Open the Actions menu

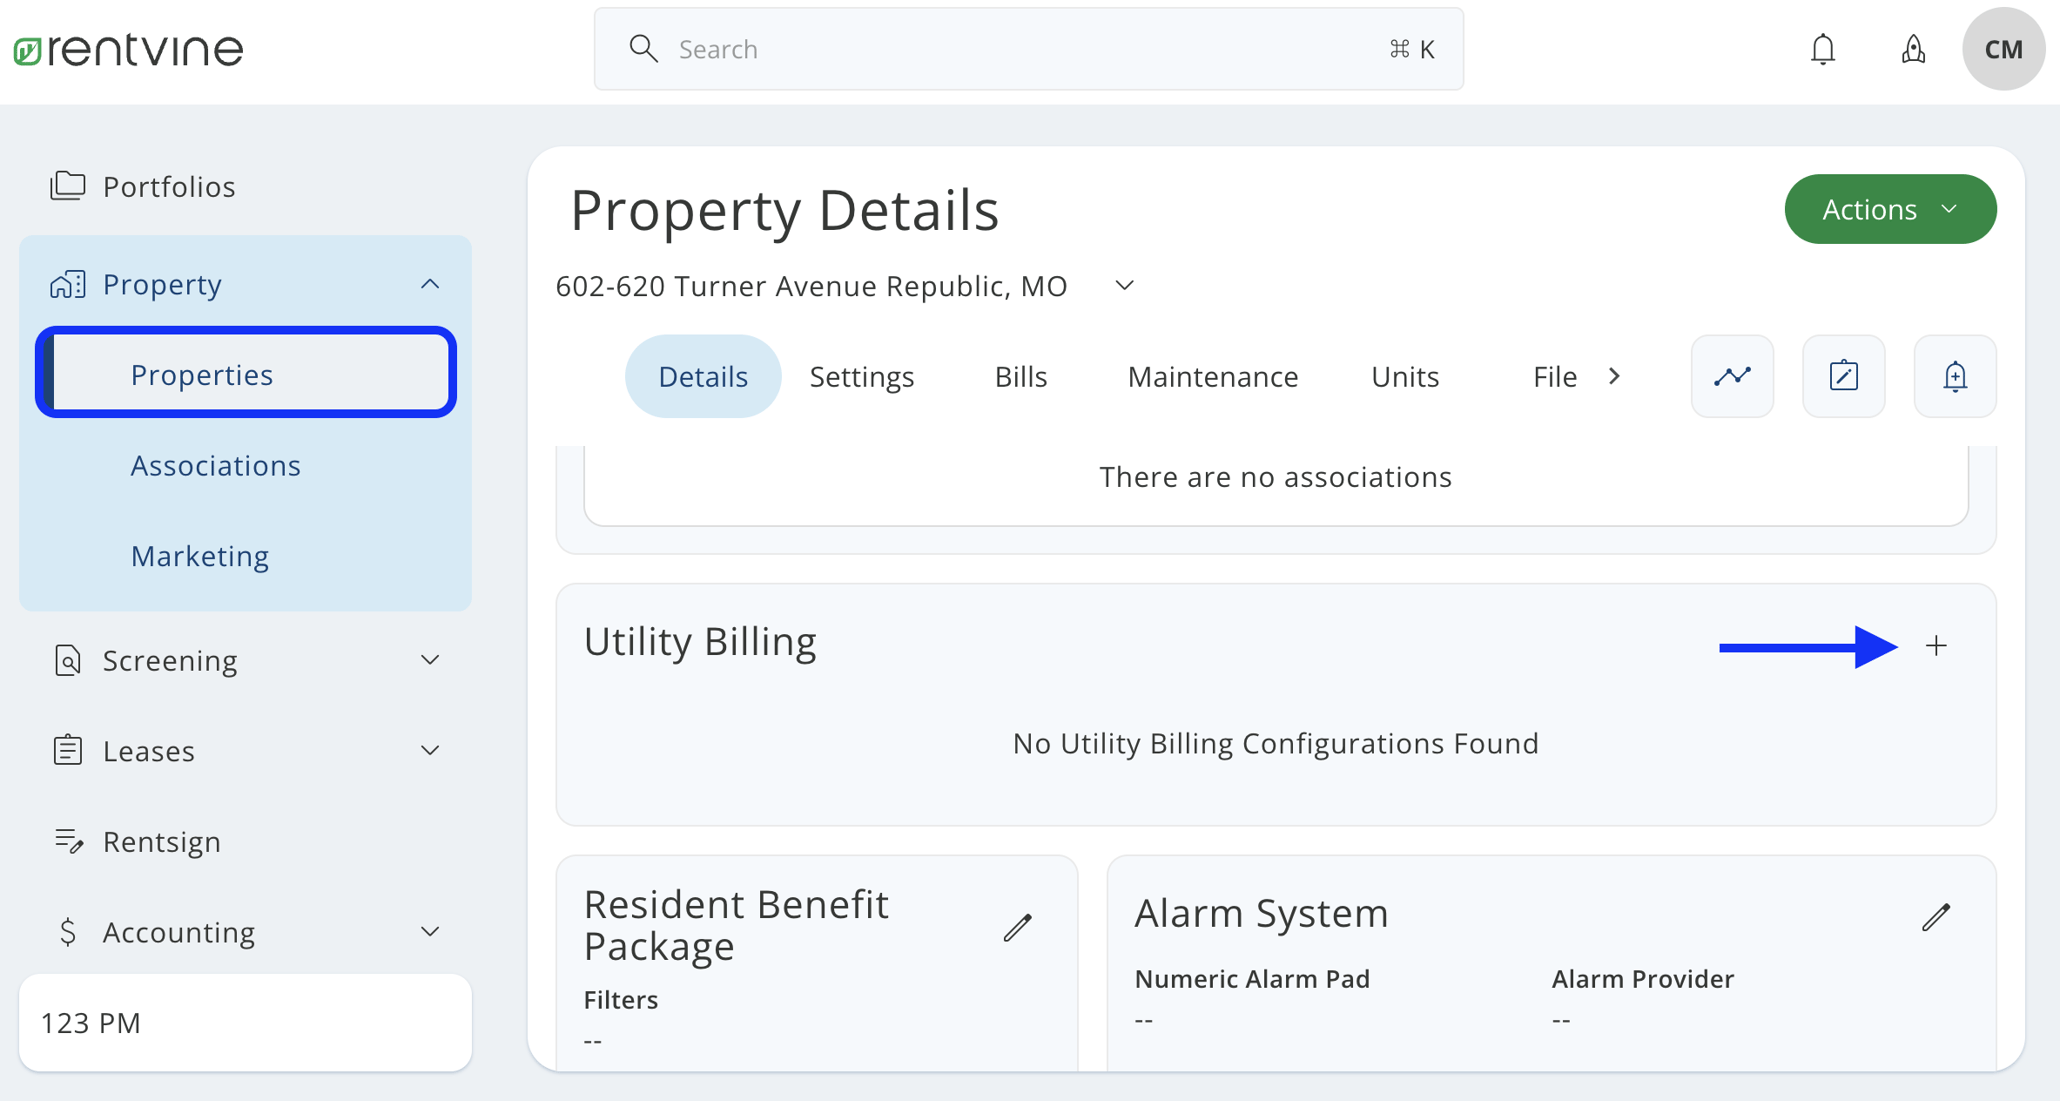[x=1889, y=209]
